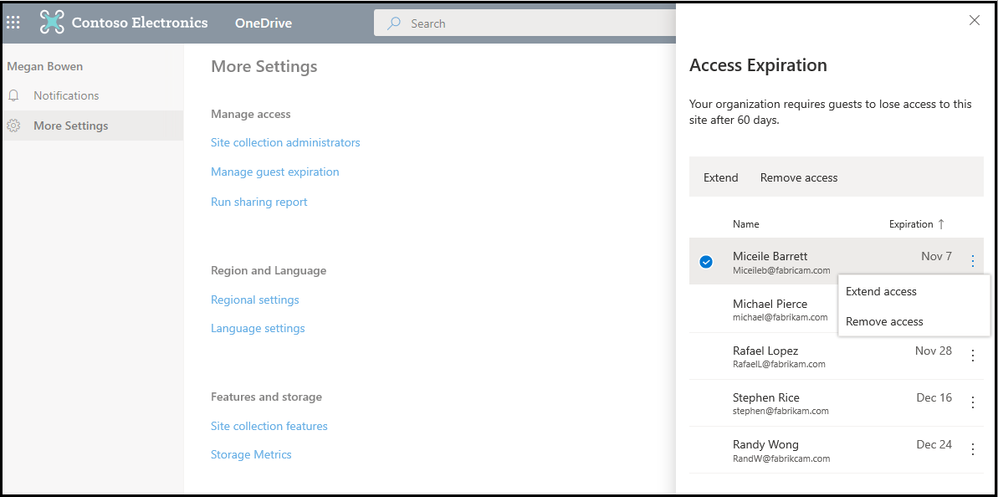Click the Contoso Electronics logo icon
This screenshot has width=998, height=497.
[x=52, y=22]
